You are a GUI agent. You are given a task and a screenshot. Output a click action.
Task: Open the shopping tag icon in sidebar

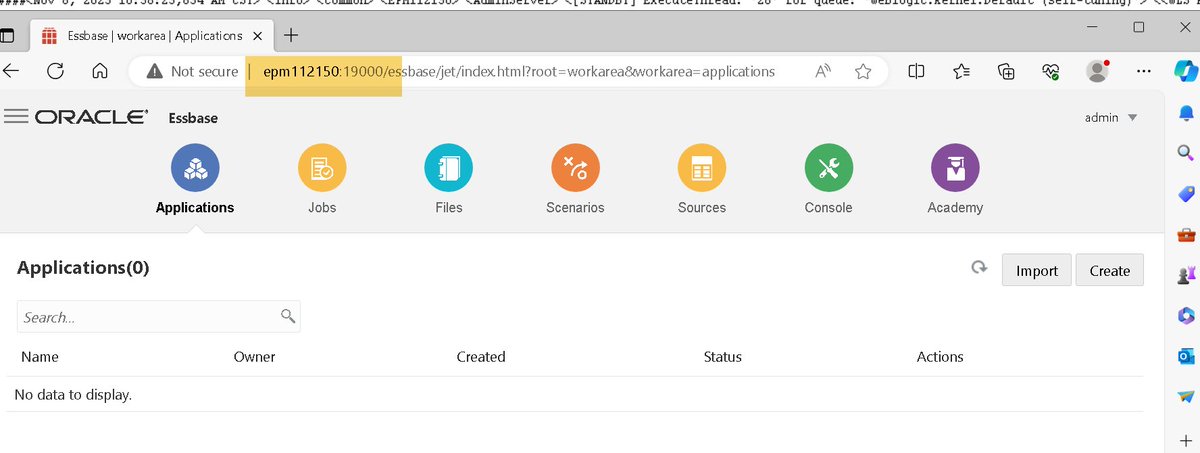(x=1186, y=194)
